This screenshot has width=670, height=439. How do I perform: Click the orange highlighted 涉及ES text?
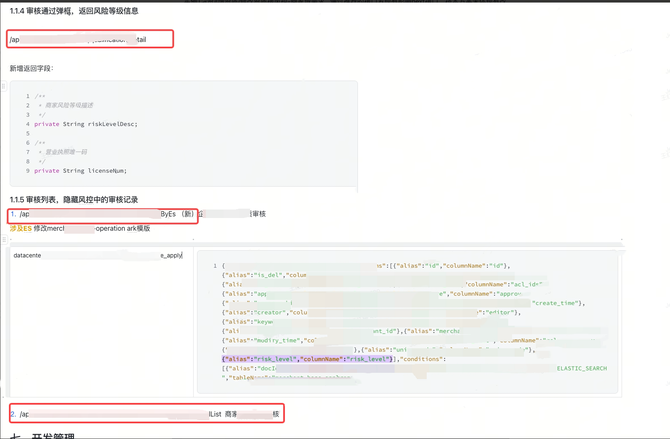pyautogui.click(x=20, y=229)
